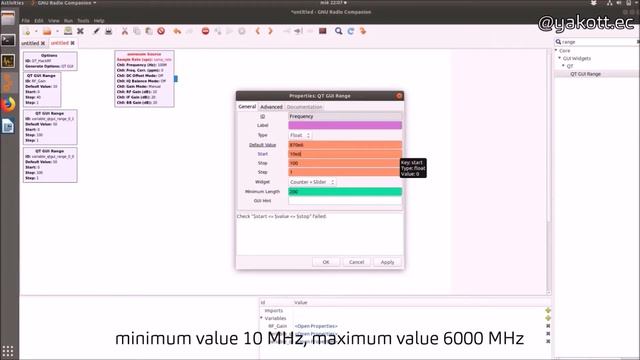Image resolution: width=640 pixels, height=360 pixels.
Task: Open the View menu
Action: click(x=53, y=20)
